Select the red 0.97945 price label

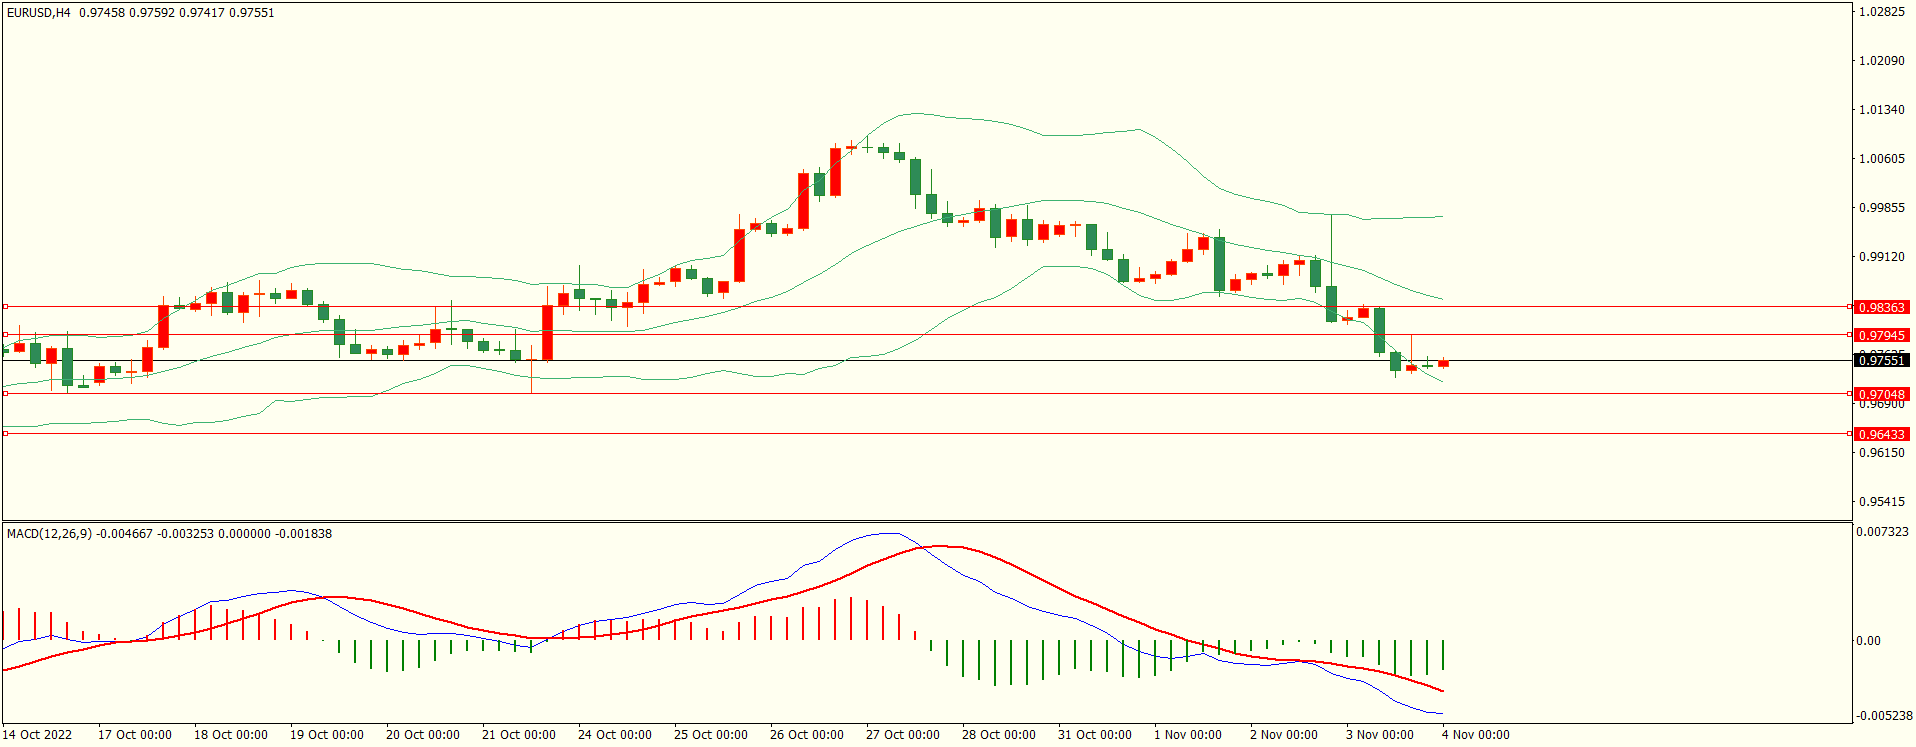pos(1881,335)
